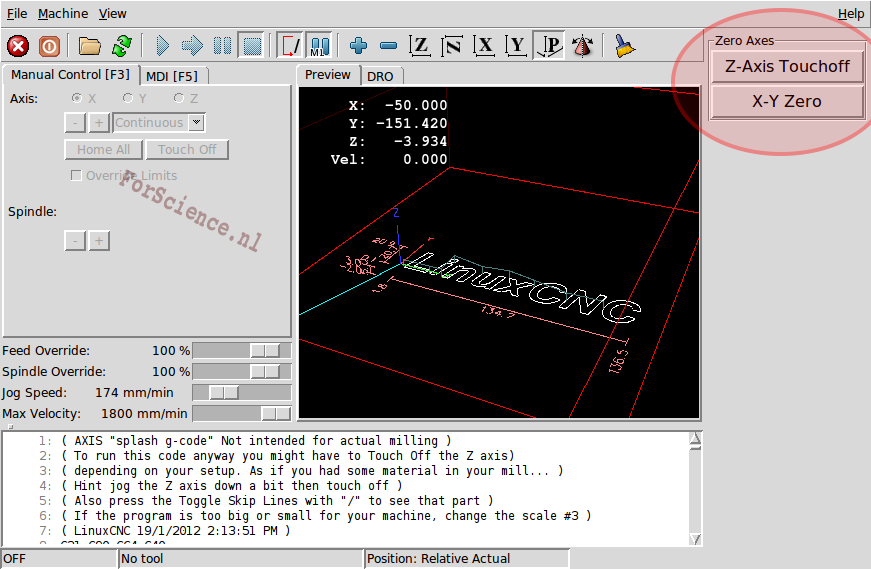871x569 pixels.
Task: Zoom in using the plus icon
Action: pyautogui.click(x=359, y=45)
